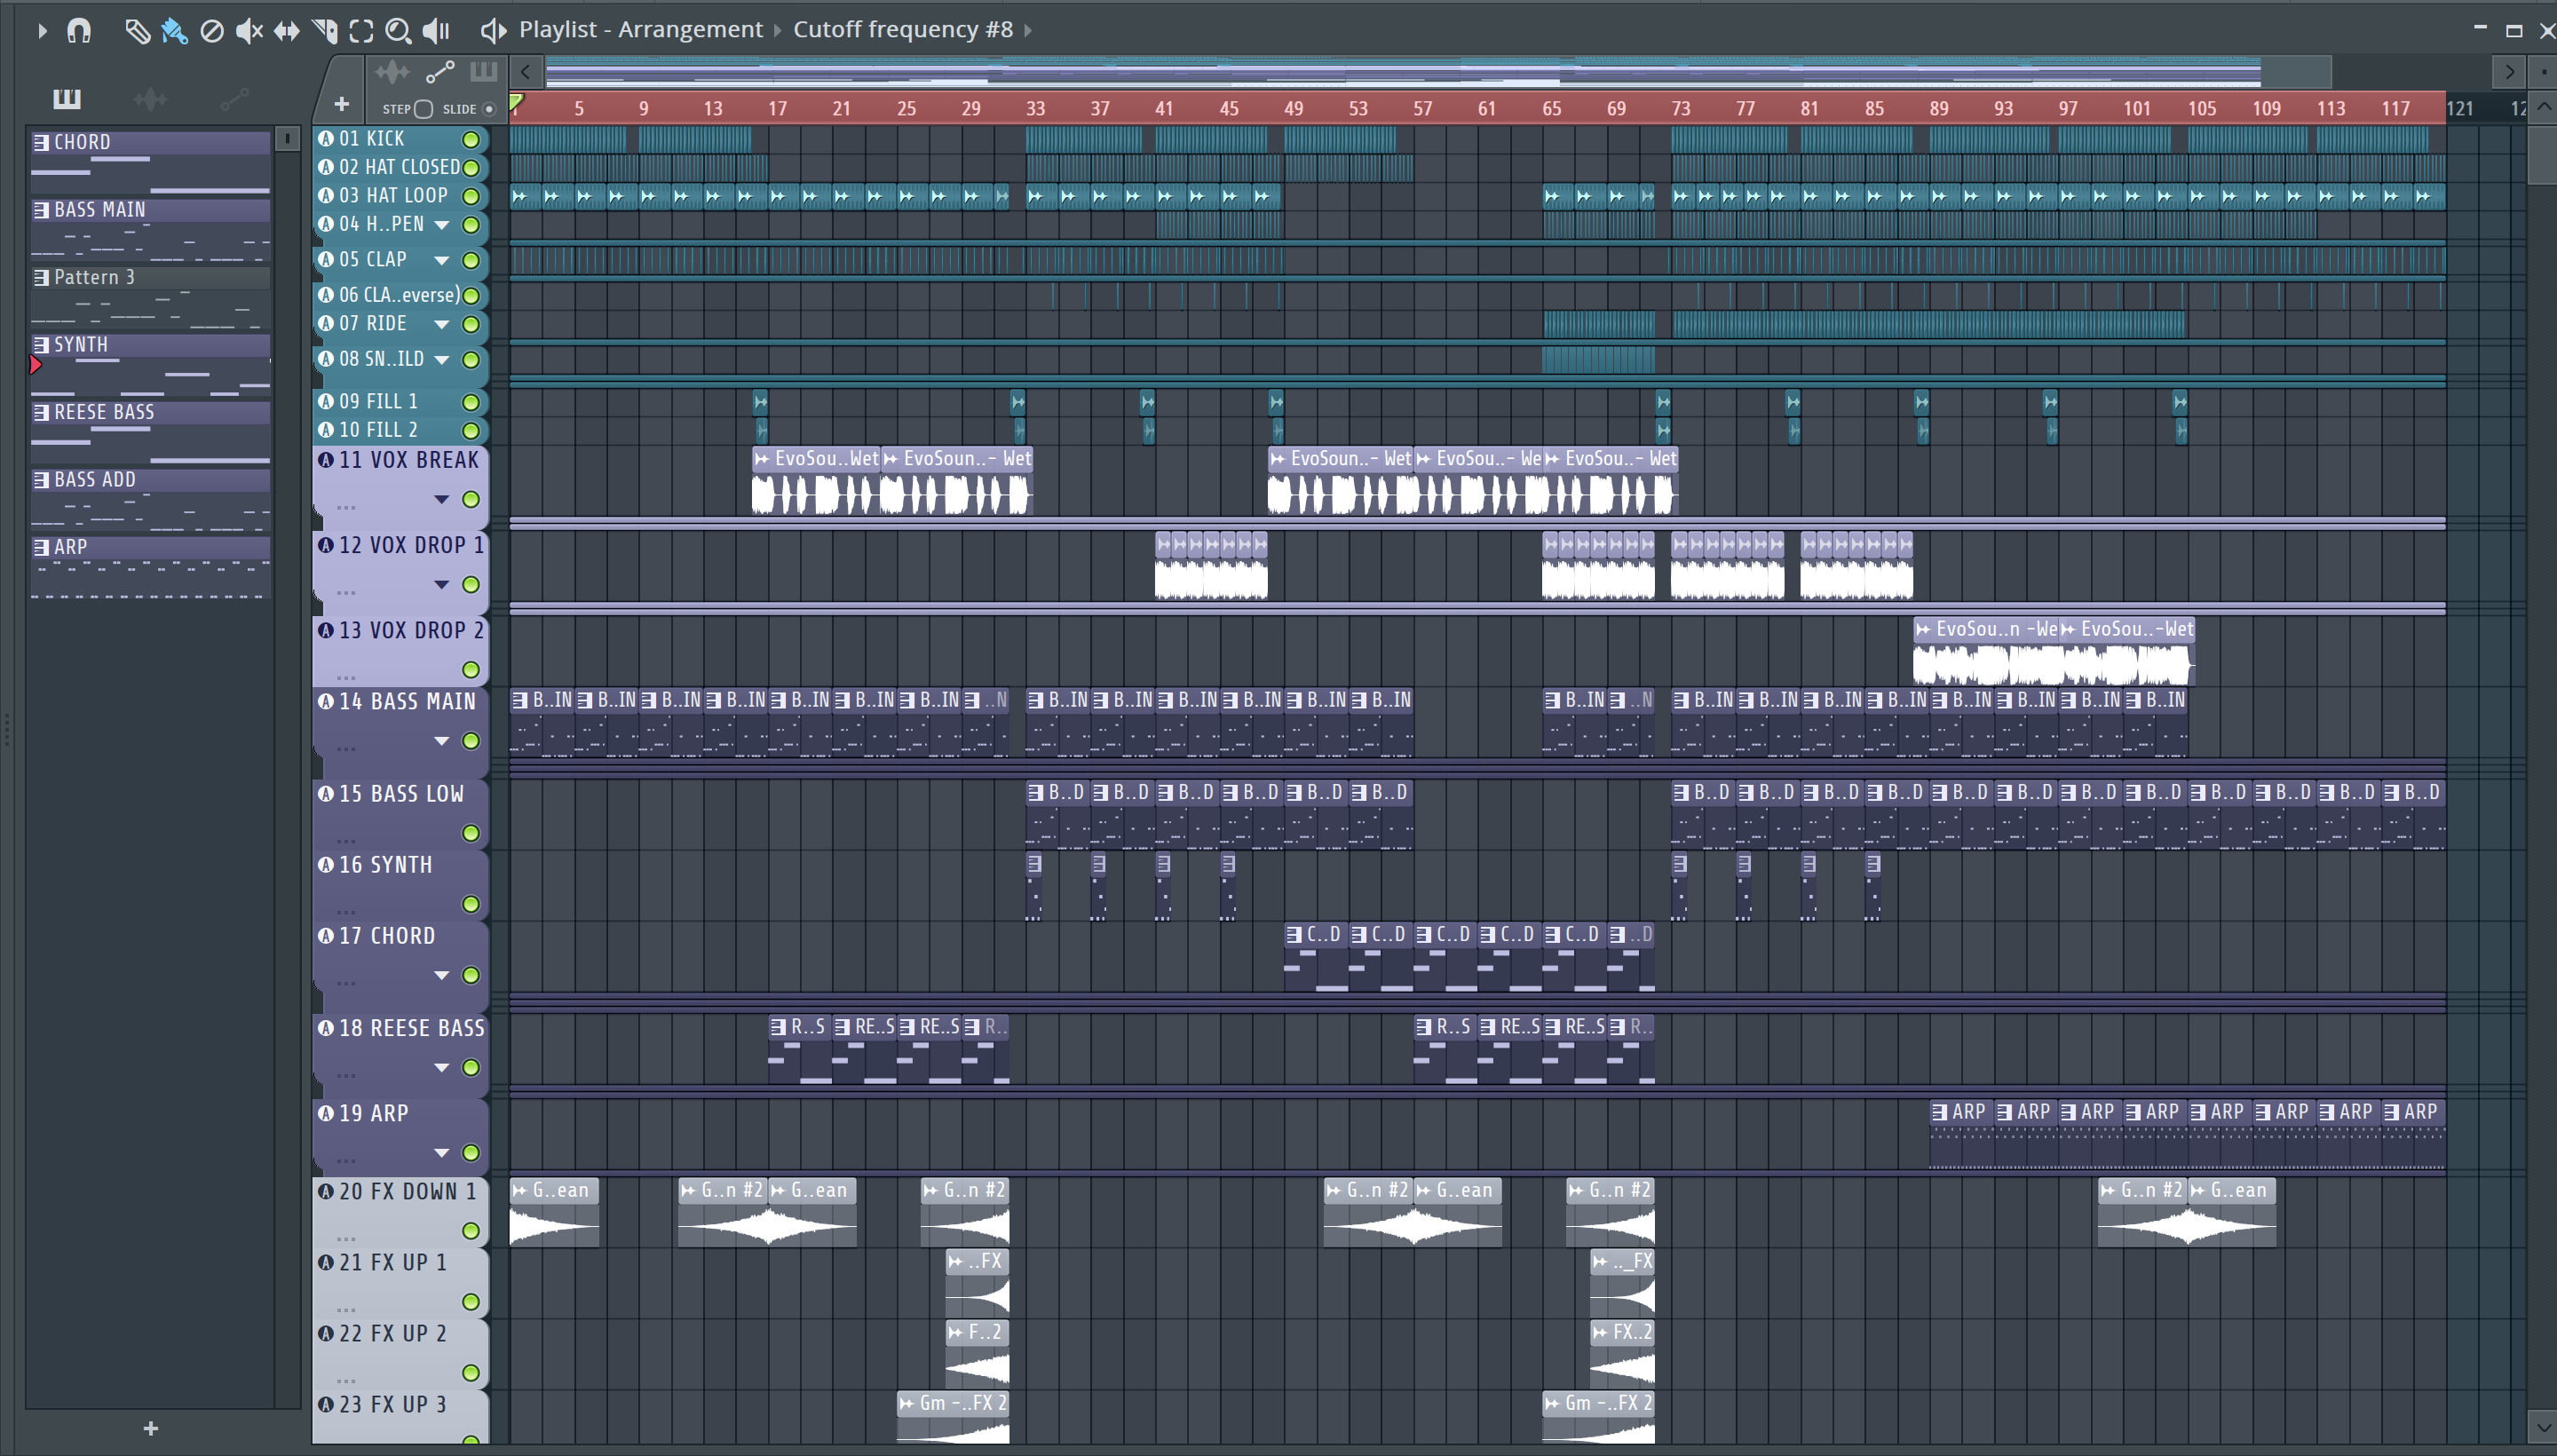Mute the 21 FX UP 1 track
2557x1456 pixels.
coord(470,1302)
